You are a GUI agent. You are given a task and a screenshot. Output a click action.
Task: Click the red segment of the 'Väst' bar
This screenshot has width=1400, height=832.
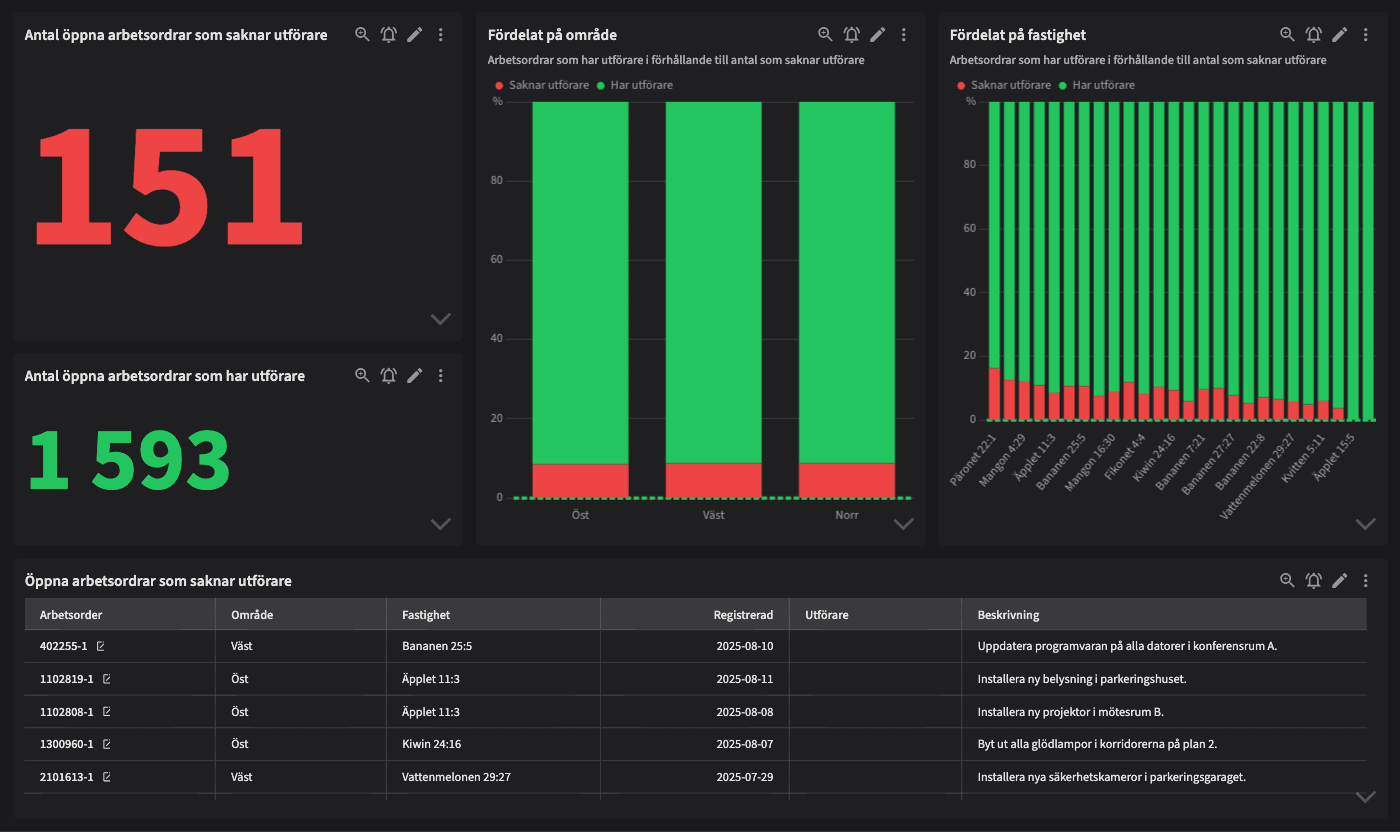(713, 480)
